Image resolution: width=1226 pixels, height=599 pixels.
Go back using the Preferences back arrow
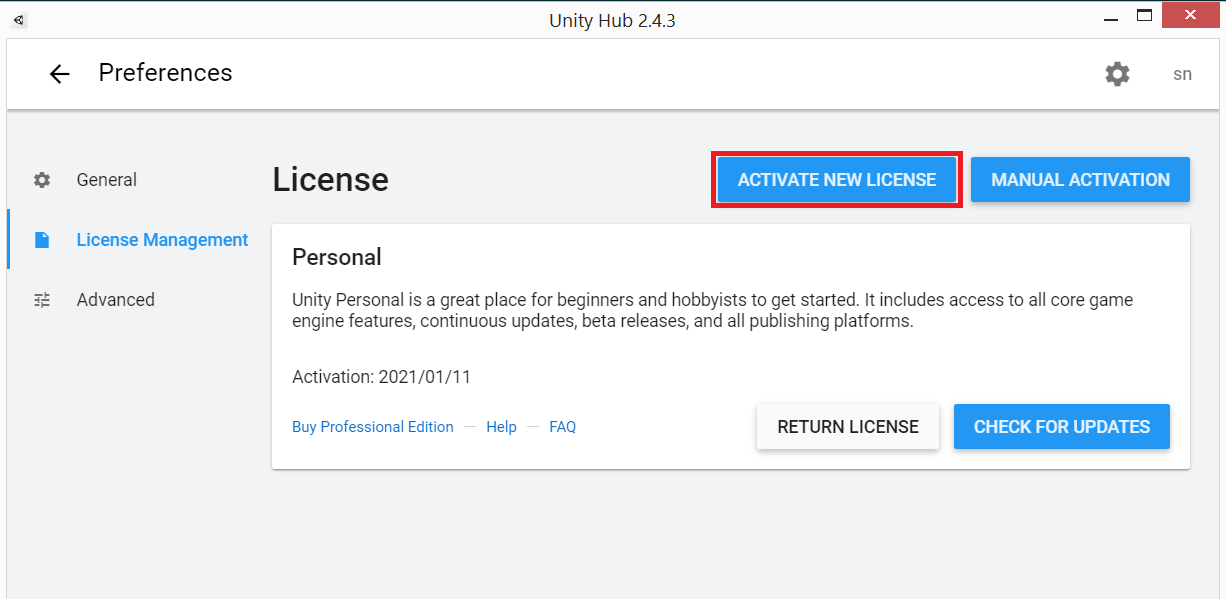click(60, 74)
